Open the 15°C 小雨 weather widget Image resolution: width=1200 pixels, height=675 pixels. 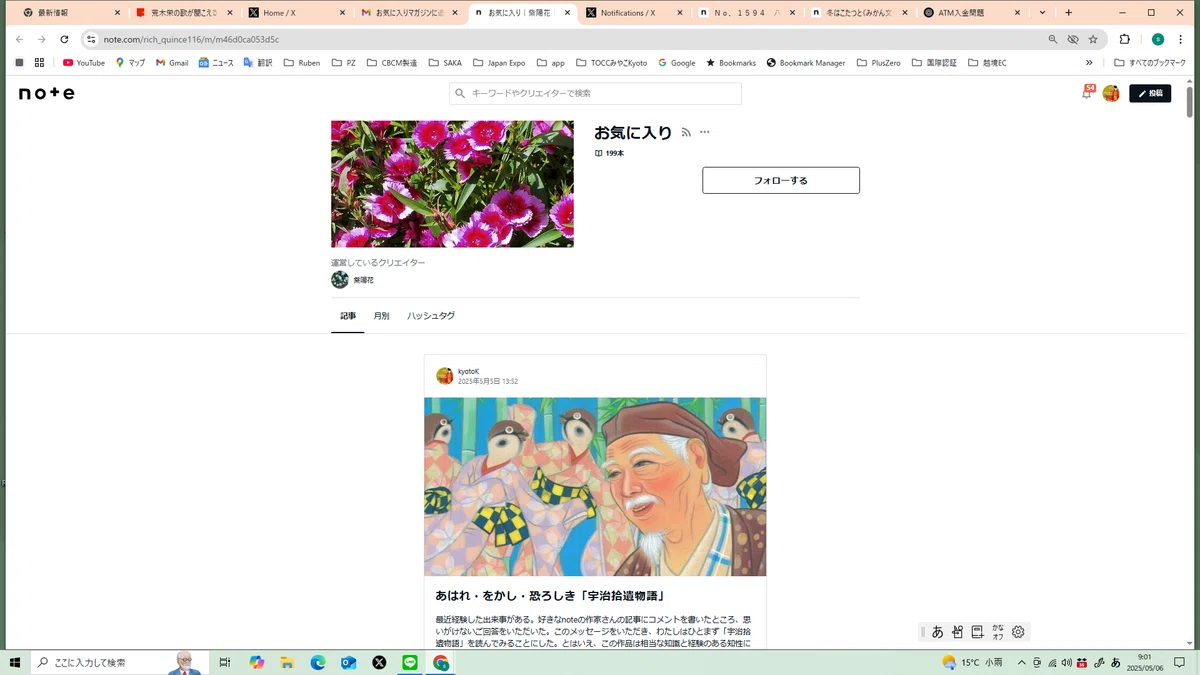tap(973, 662)
